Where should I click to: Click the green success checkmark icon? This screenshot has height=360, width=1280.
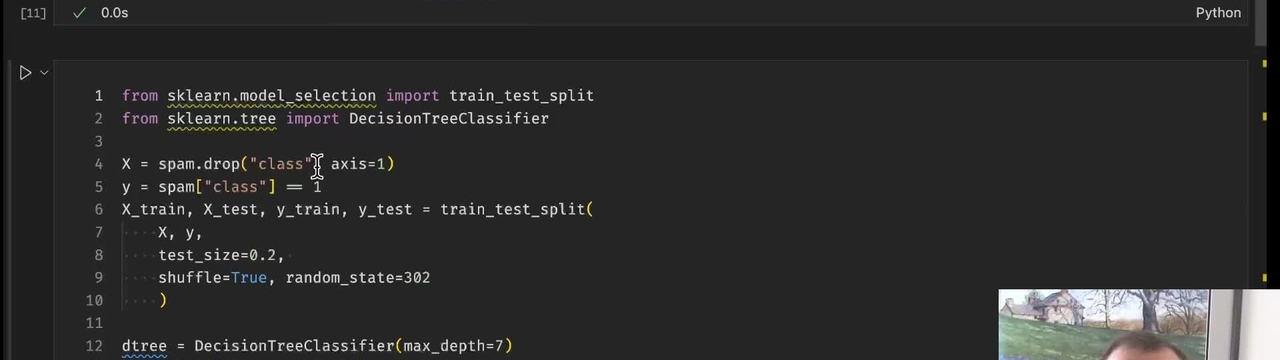pos(79,13)
